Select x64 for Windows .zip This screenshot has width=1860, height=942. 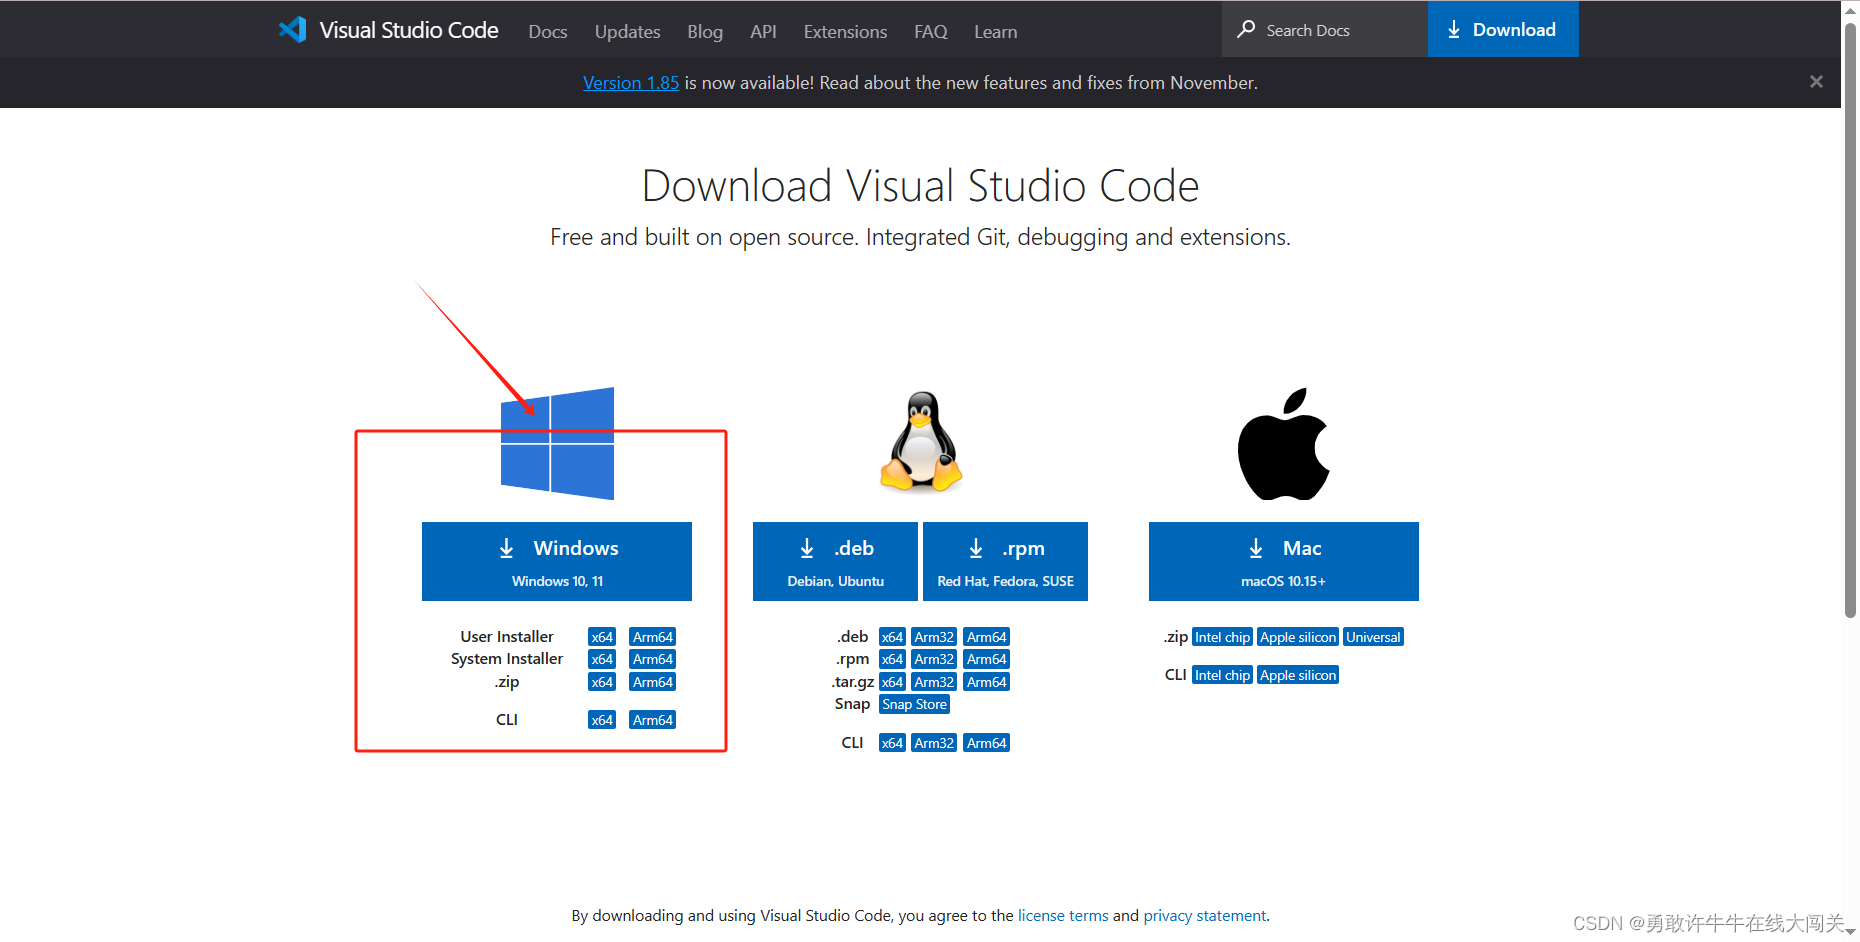[602, 682]
